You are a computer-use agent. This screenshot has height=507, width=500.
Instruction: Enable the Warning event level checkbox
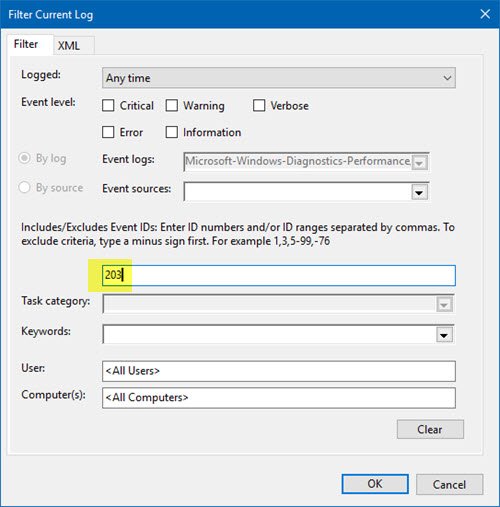172,106
